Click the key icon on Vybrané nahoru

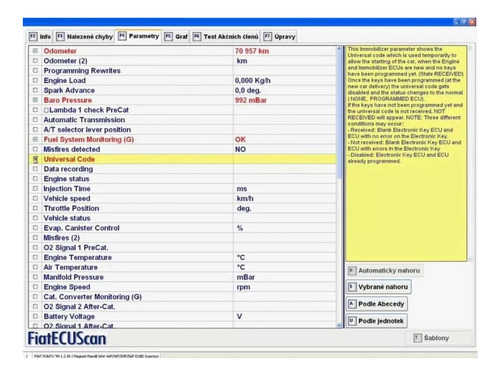pos(352,287)
